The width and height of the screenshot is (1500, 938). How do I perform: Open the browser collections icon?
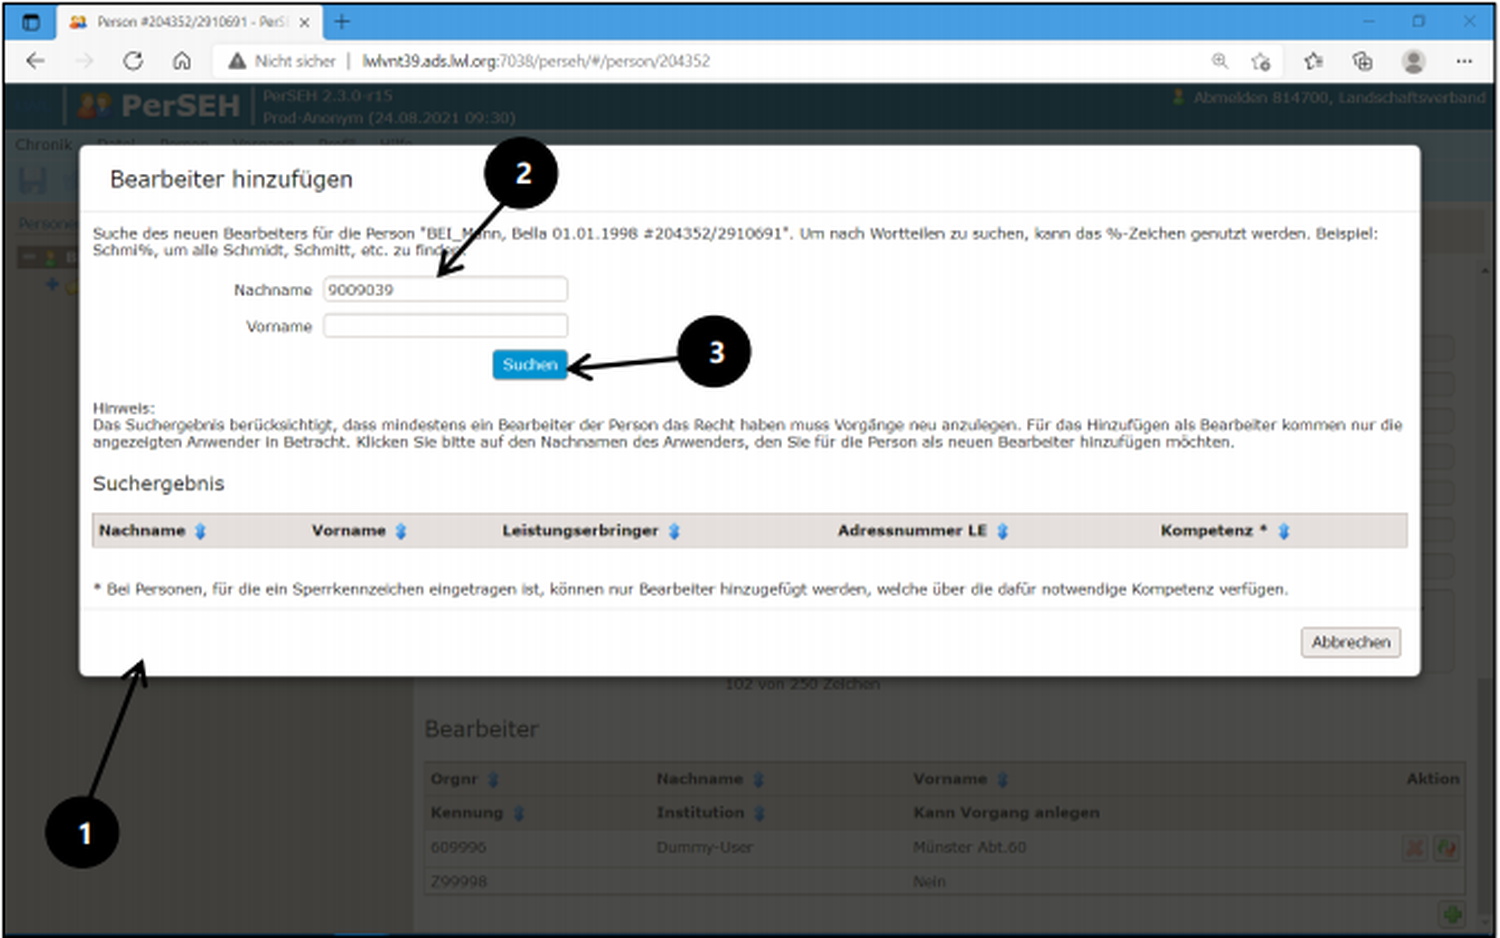tap(1362, 62)
